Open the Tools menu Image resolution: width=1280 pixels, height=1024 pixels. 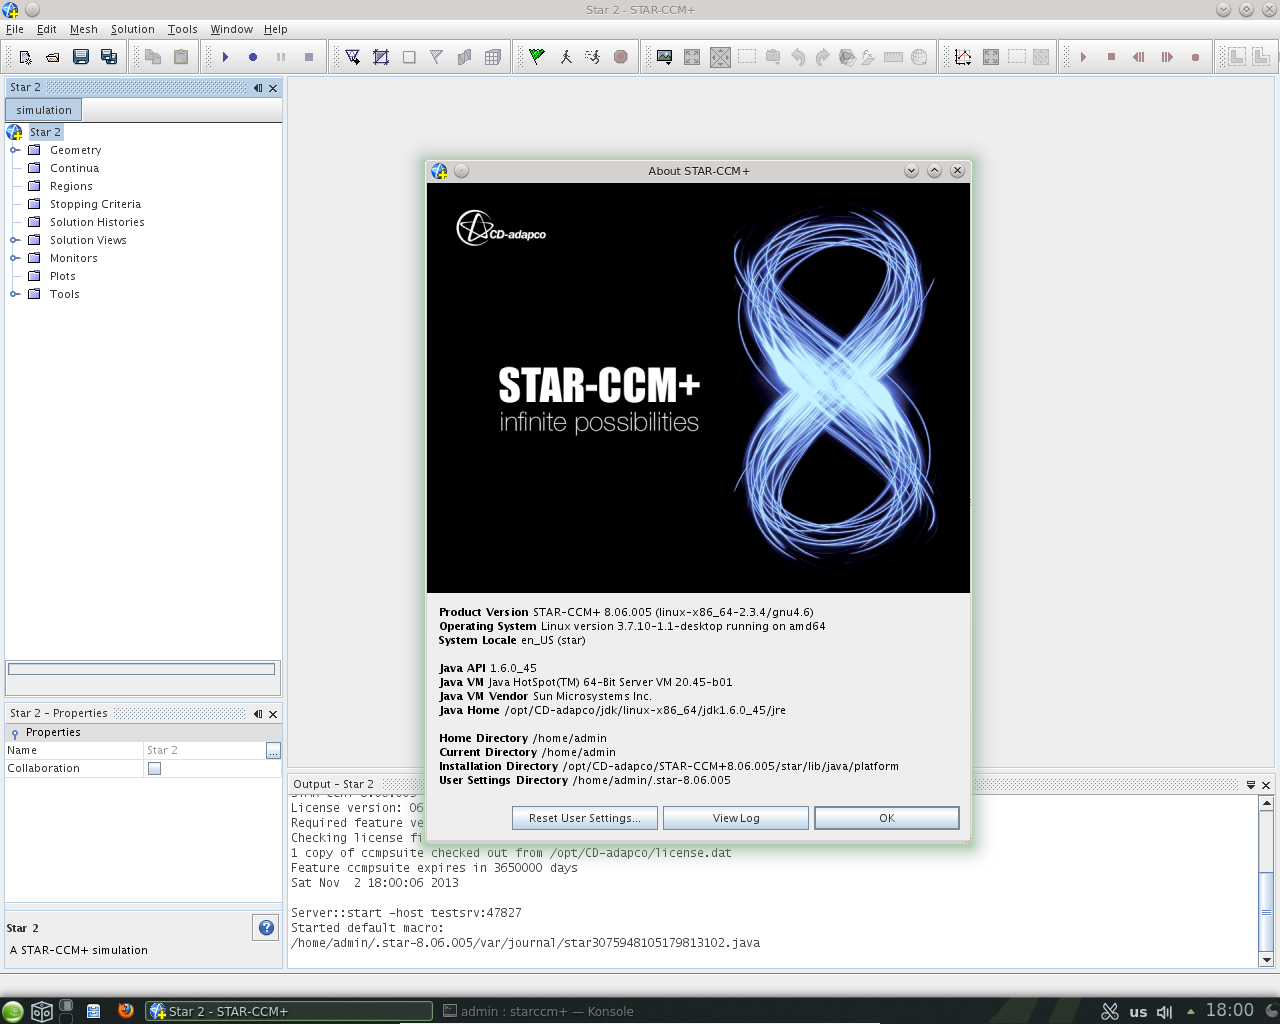point(183,29)
